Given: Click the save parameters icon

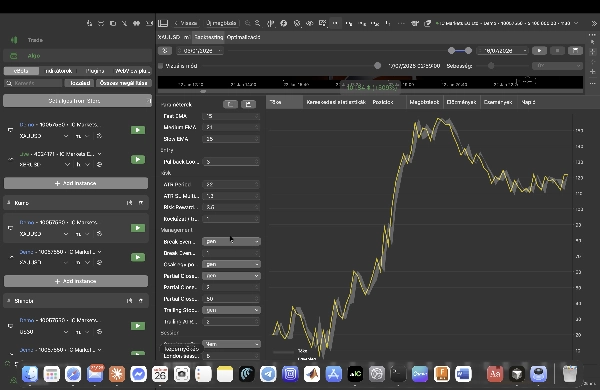Looking at the screenshot, I should (x=248, y=104).
